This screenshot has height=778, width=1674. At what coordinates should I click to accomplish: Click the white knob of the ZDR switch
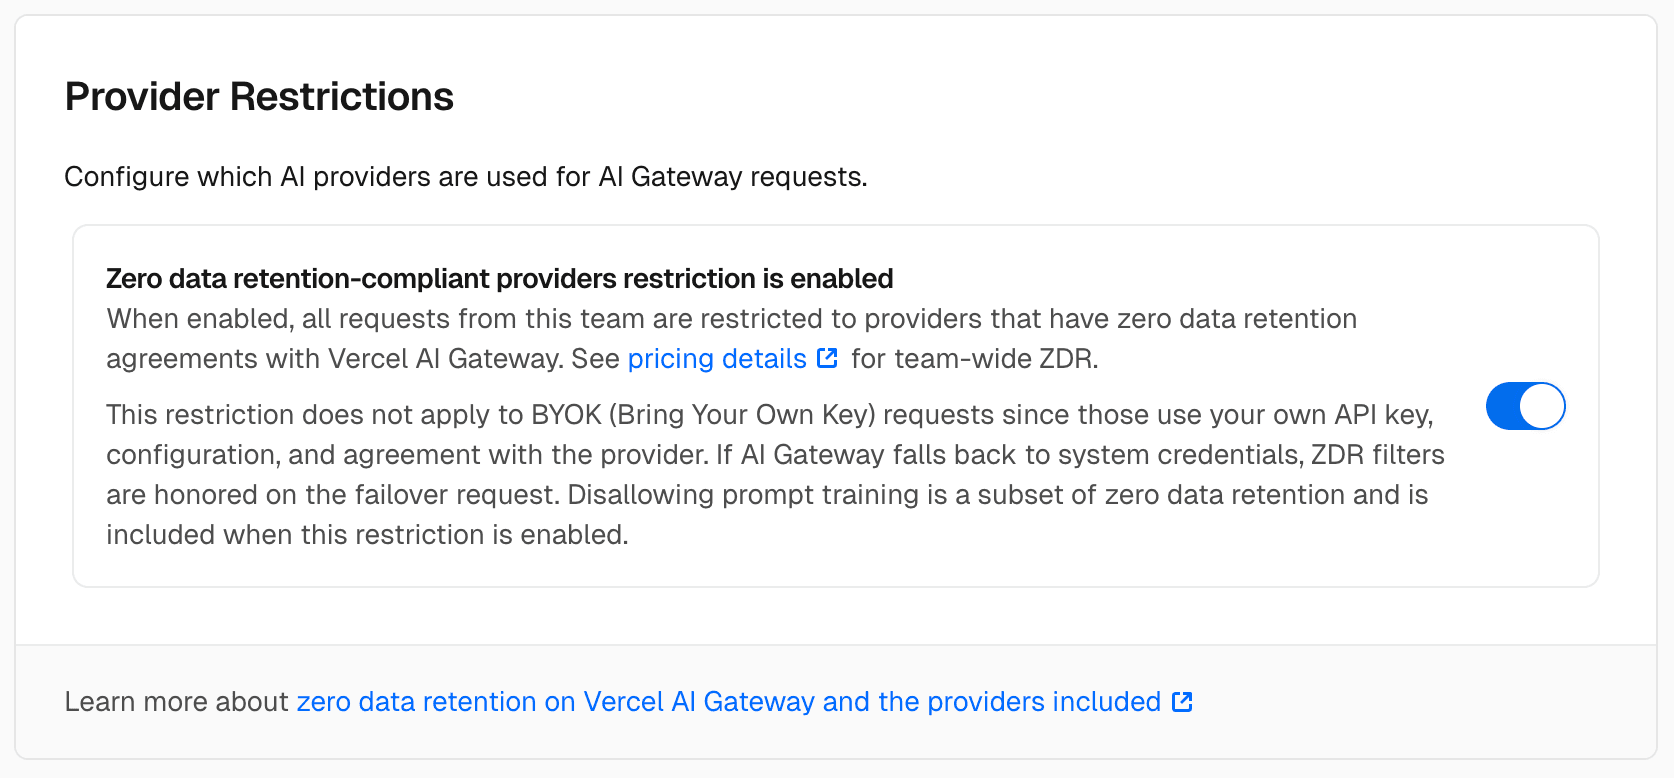(1542, 406)
